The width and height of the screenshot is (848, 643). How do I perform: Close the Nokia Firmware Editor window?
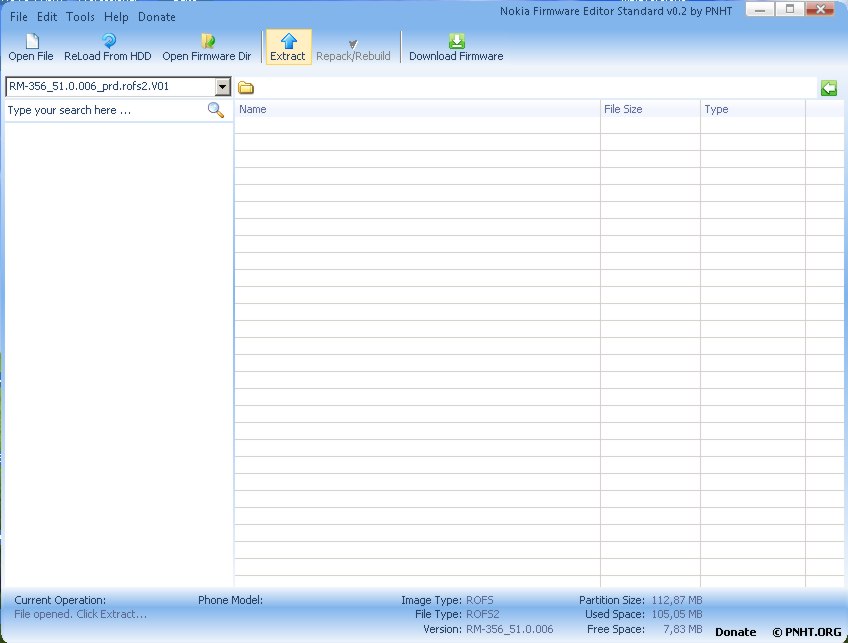coord(820,9)
